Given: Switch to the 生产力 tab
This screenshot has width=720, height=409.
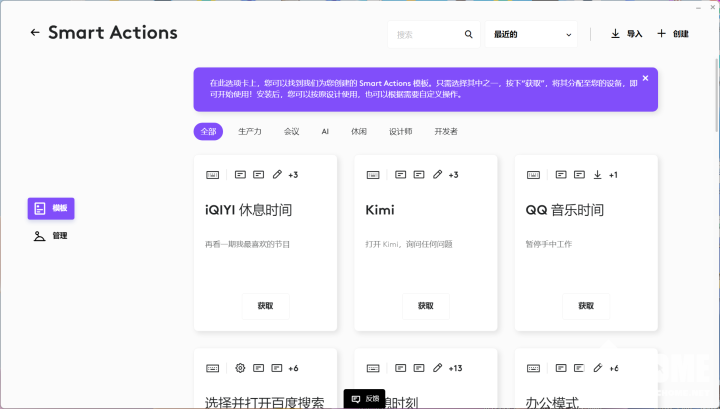Looking at the screenshot, I should pos(250,131).
